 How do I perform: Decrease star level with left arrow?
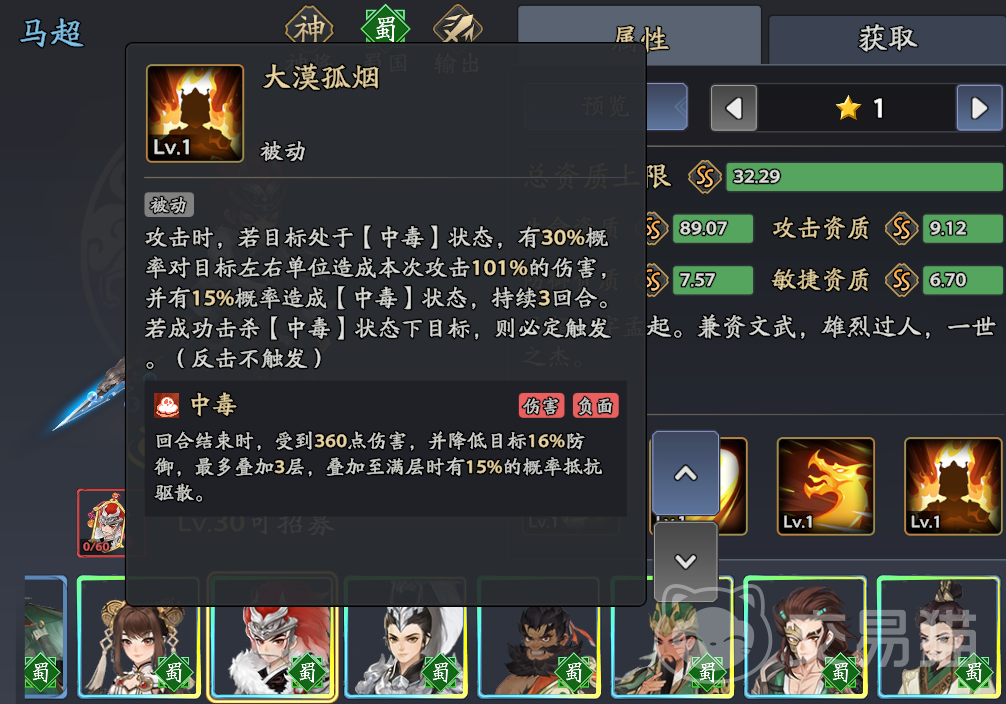pos(733,108)
